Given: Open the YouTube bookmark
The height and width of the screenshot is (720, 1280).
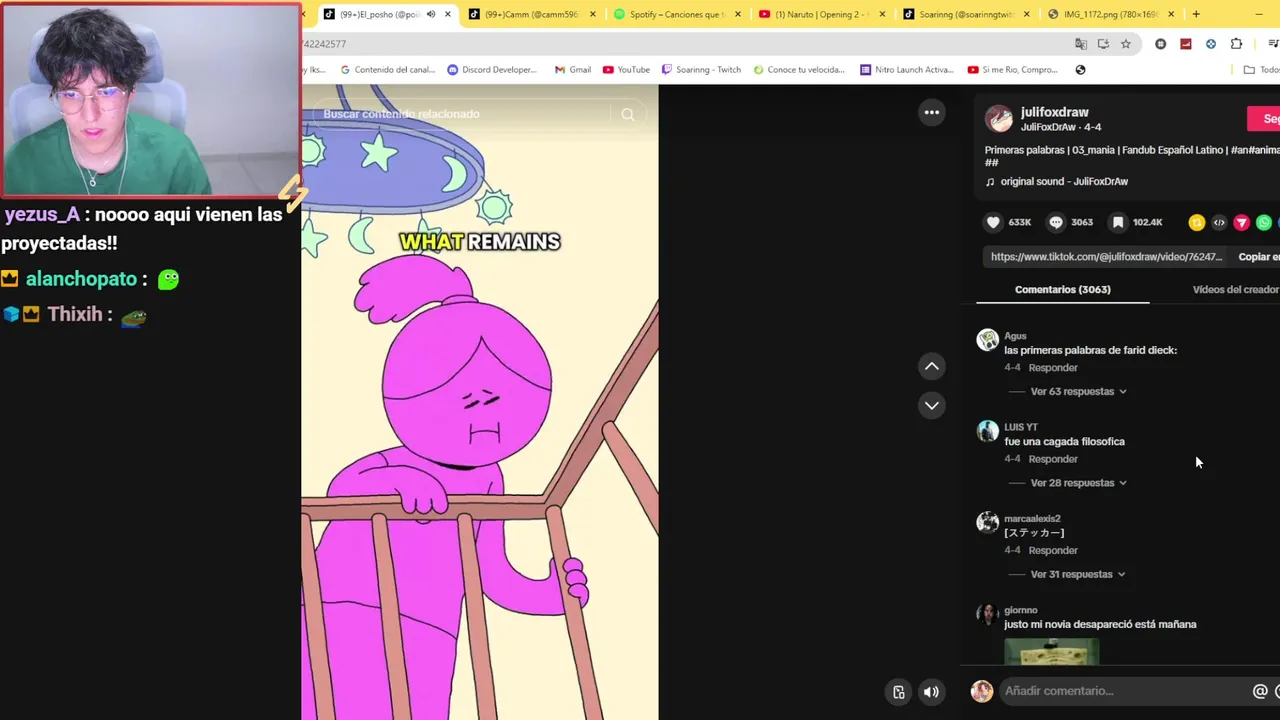Looking at the screenshot, I should 626,70.
